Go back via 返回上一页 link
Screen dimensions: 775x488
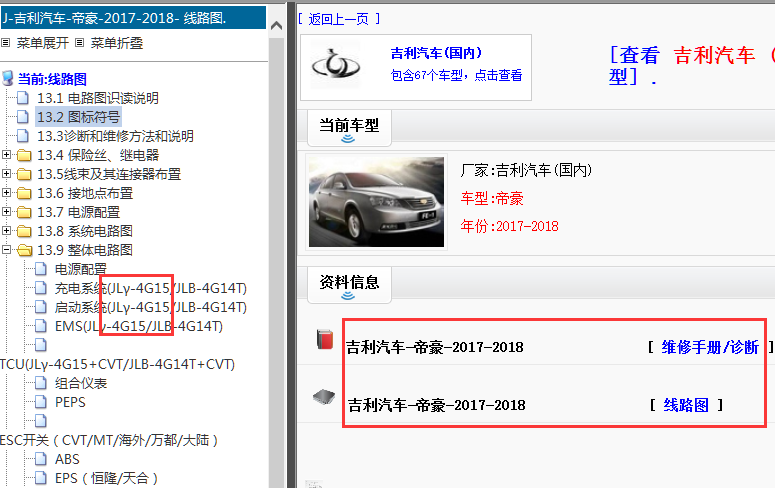point(339,19)
